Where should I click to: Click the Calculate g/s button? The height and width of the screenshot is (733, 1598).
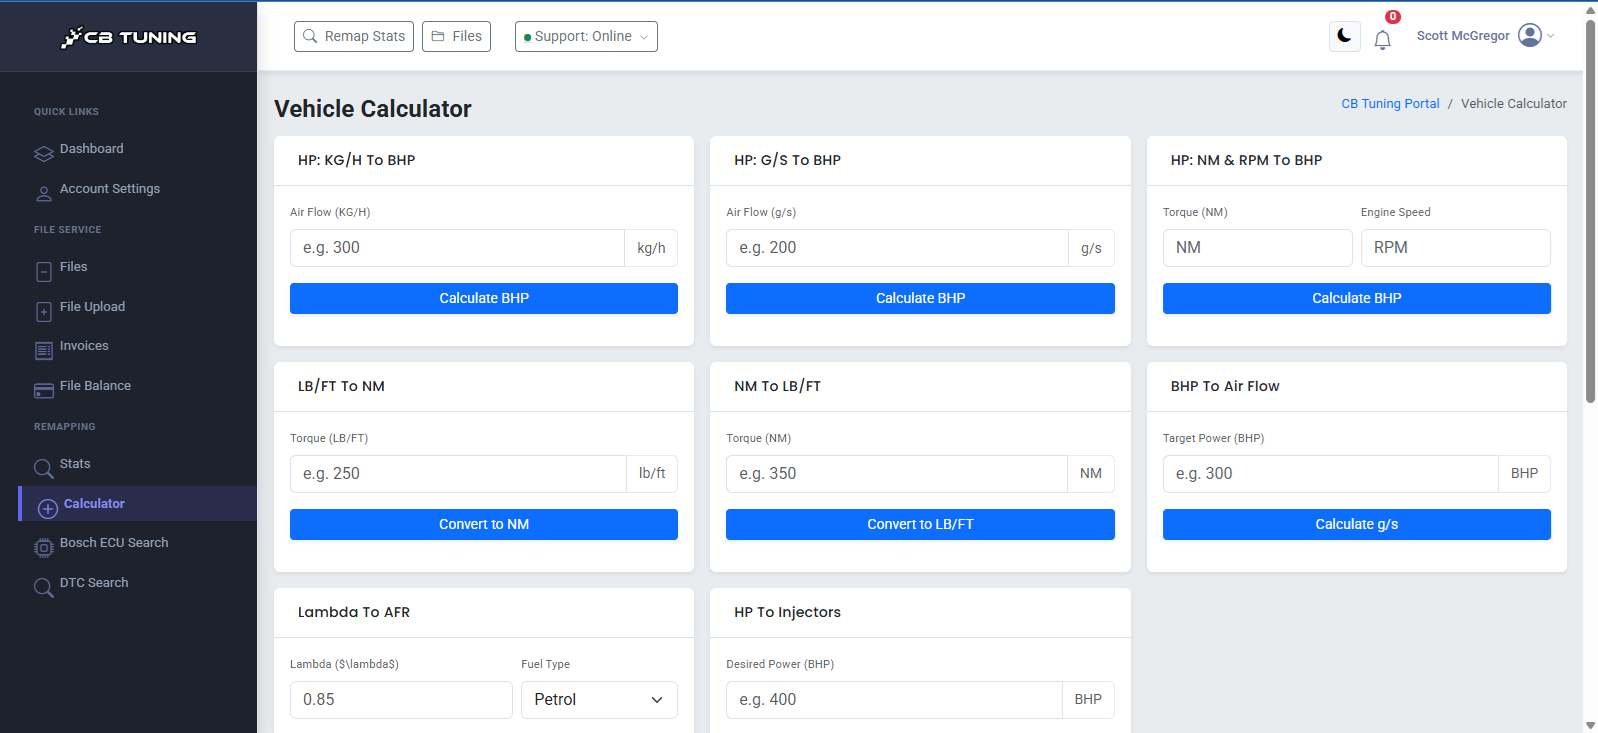(1357, 525)
